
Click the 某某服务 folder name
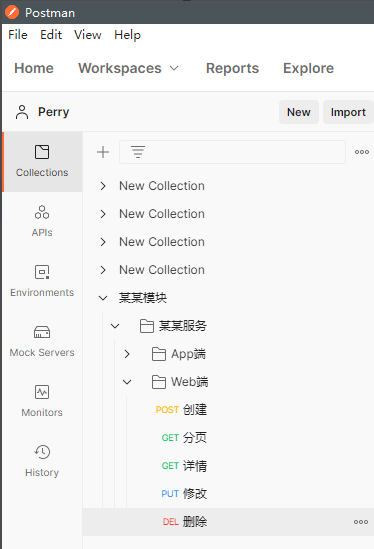point(182,326)
